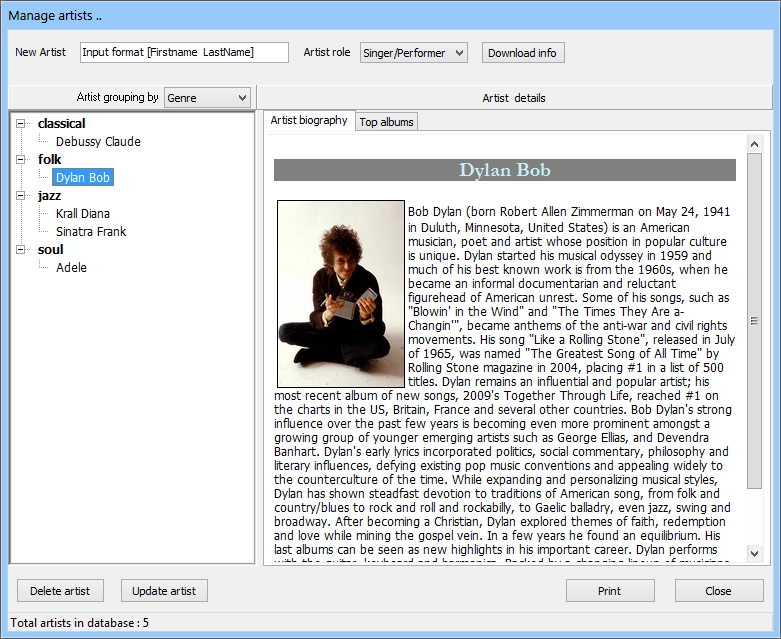Click the biography vertical scrollbar thumb
Screen dimensions: 781x639
tap(754, 321)
